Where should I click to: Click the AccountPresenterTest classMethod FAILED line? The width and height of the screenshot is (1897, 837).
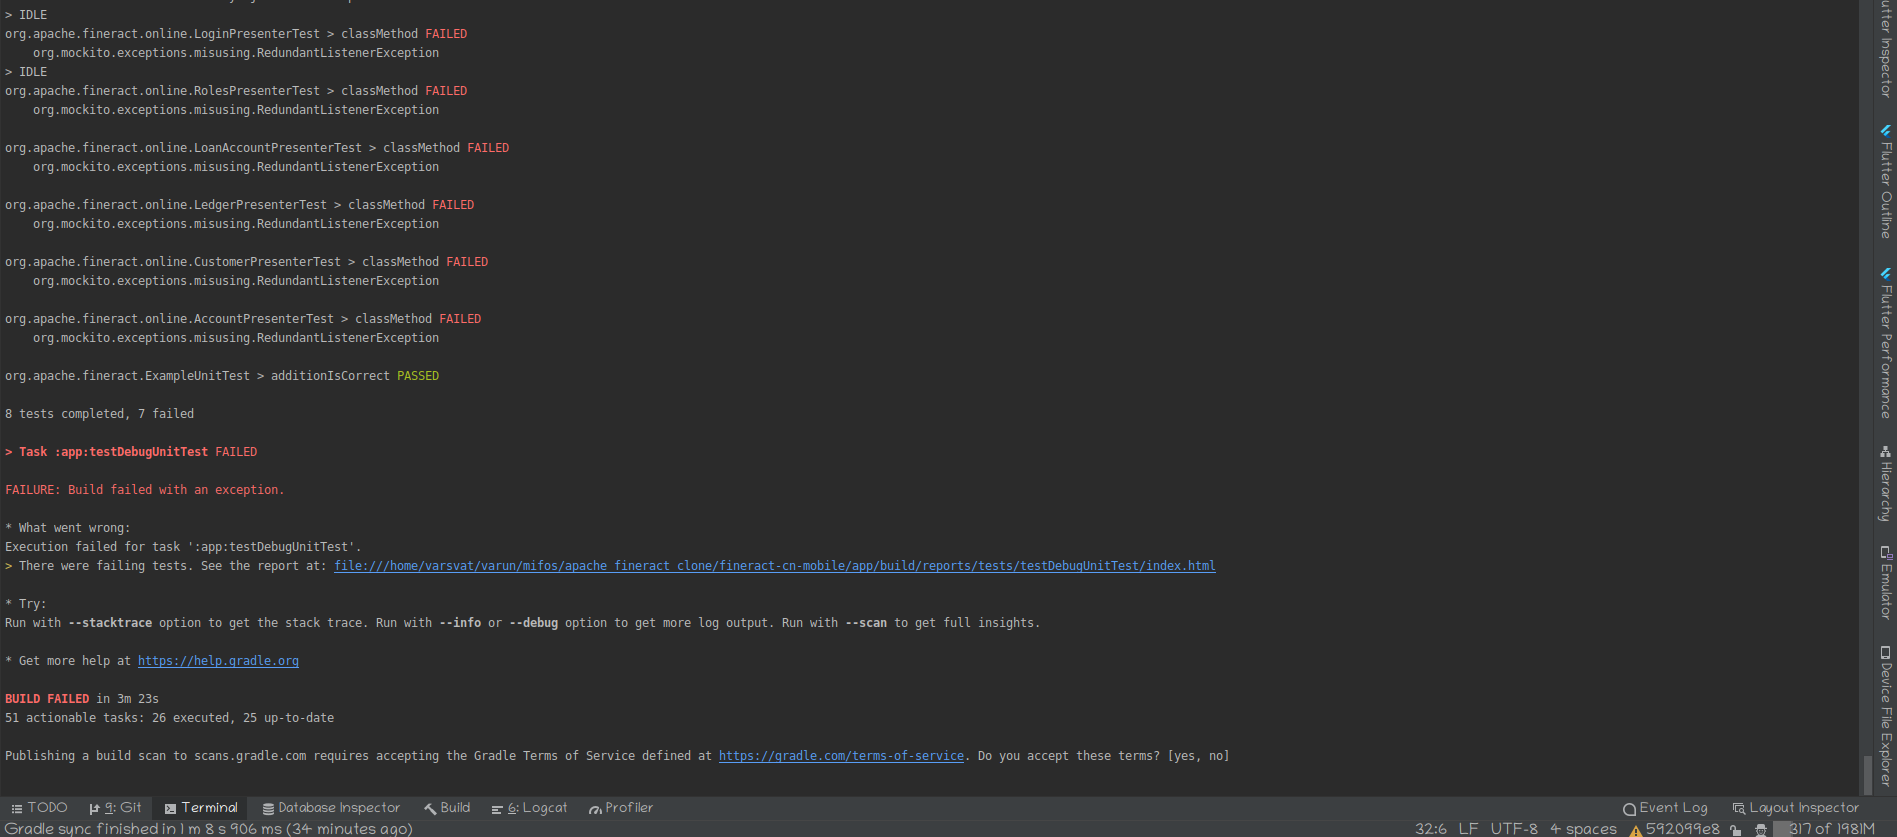tap(243, 319)
